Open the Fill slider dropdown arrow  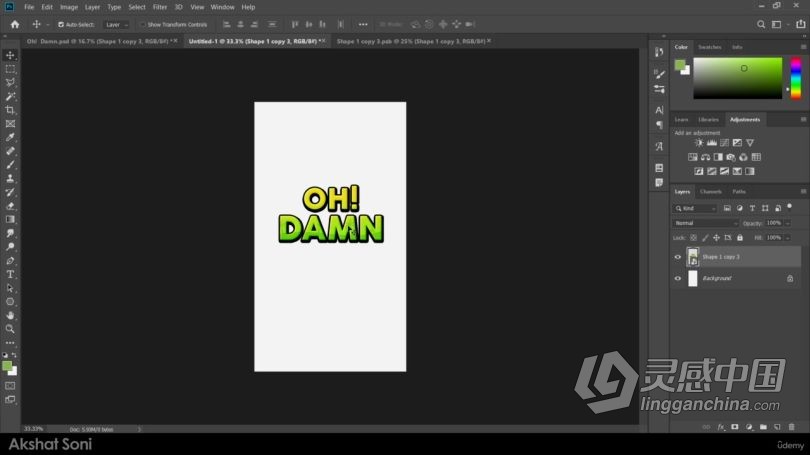point(788,238)
